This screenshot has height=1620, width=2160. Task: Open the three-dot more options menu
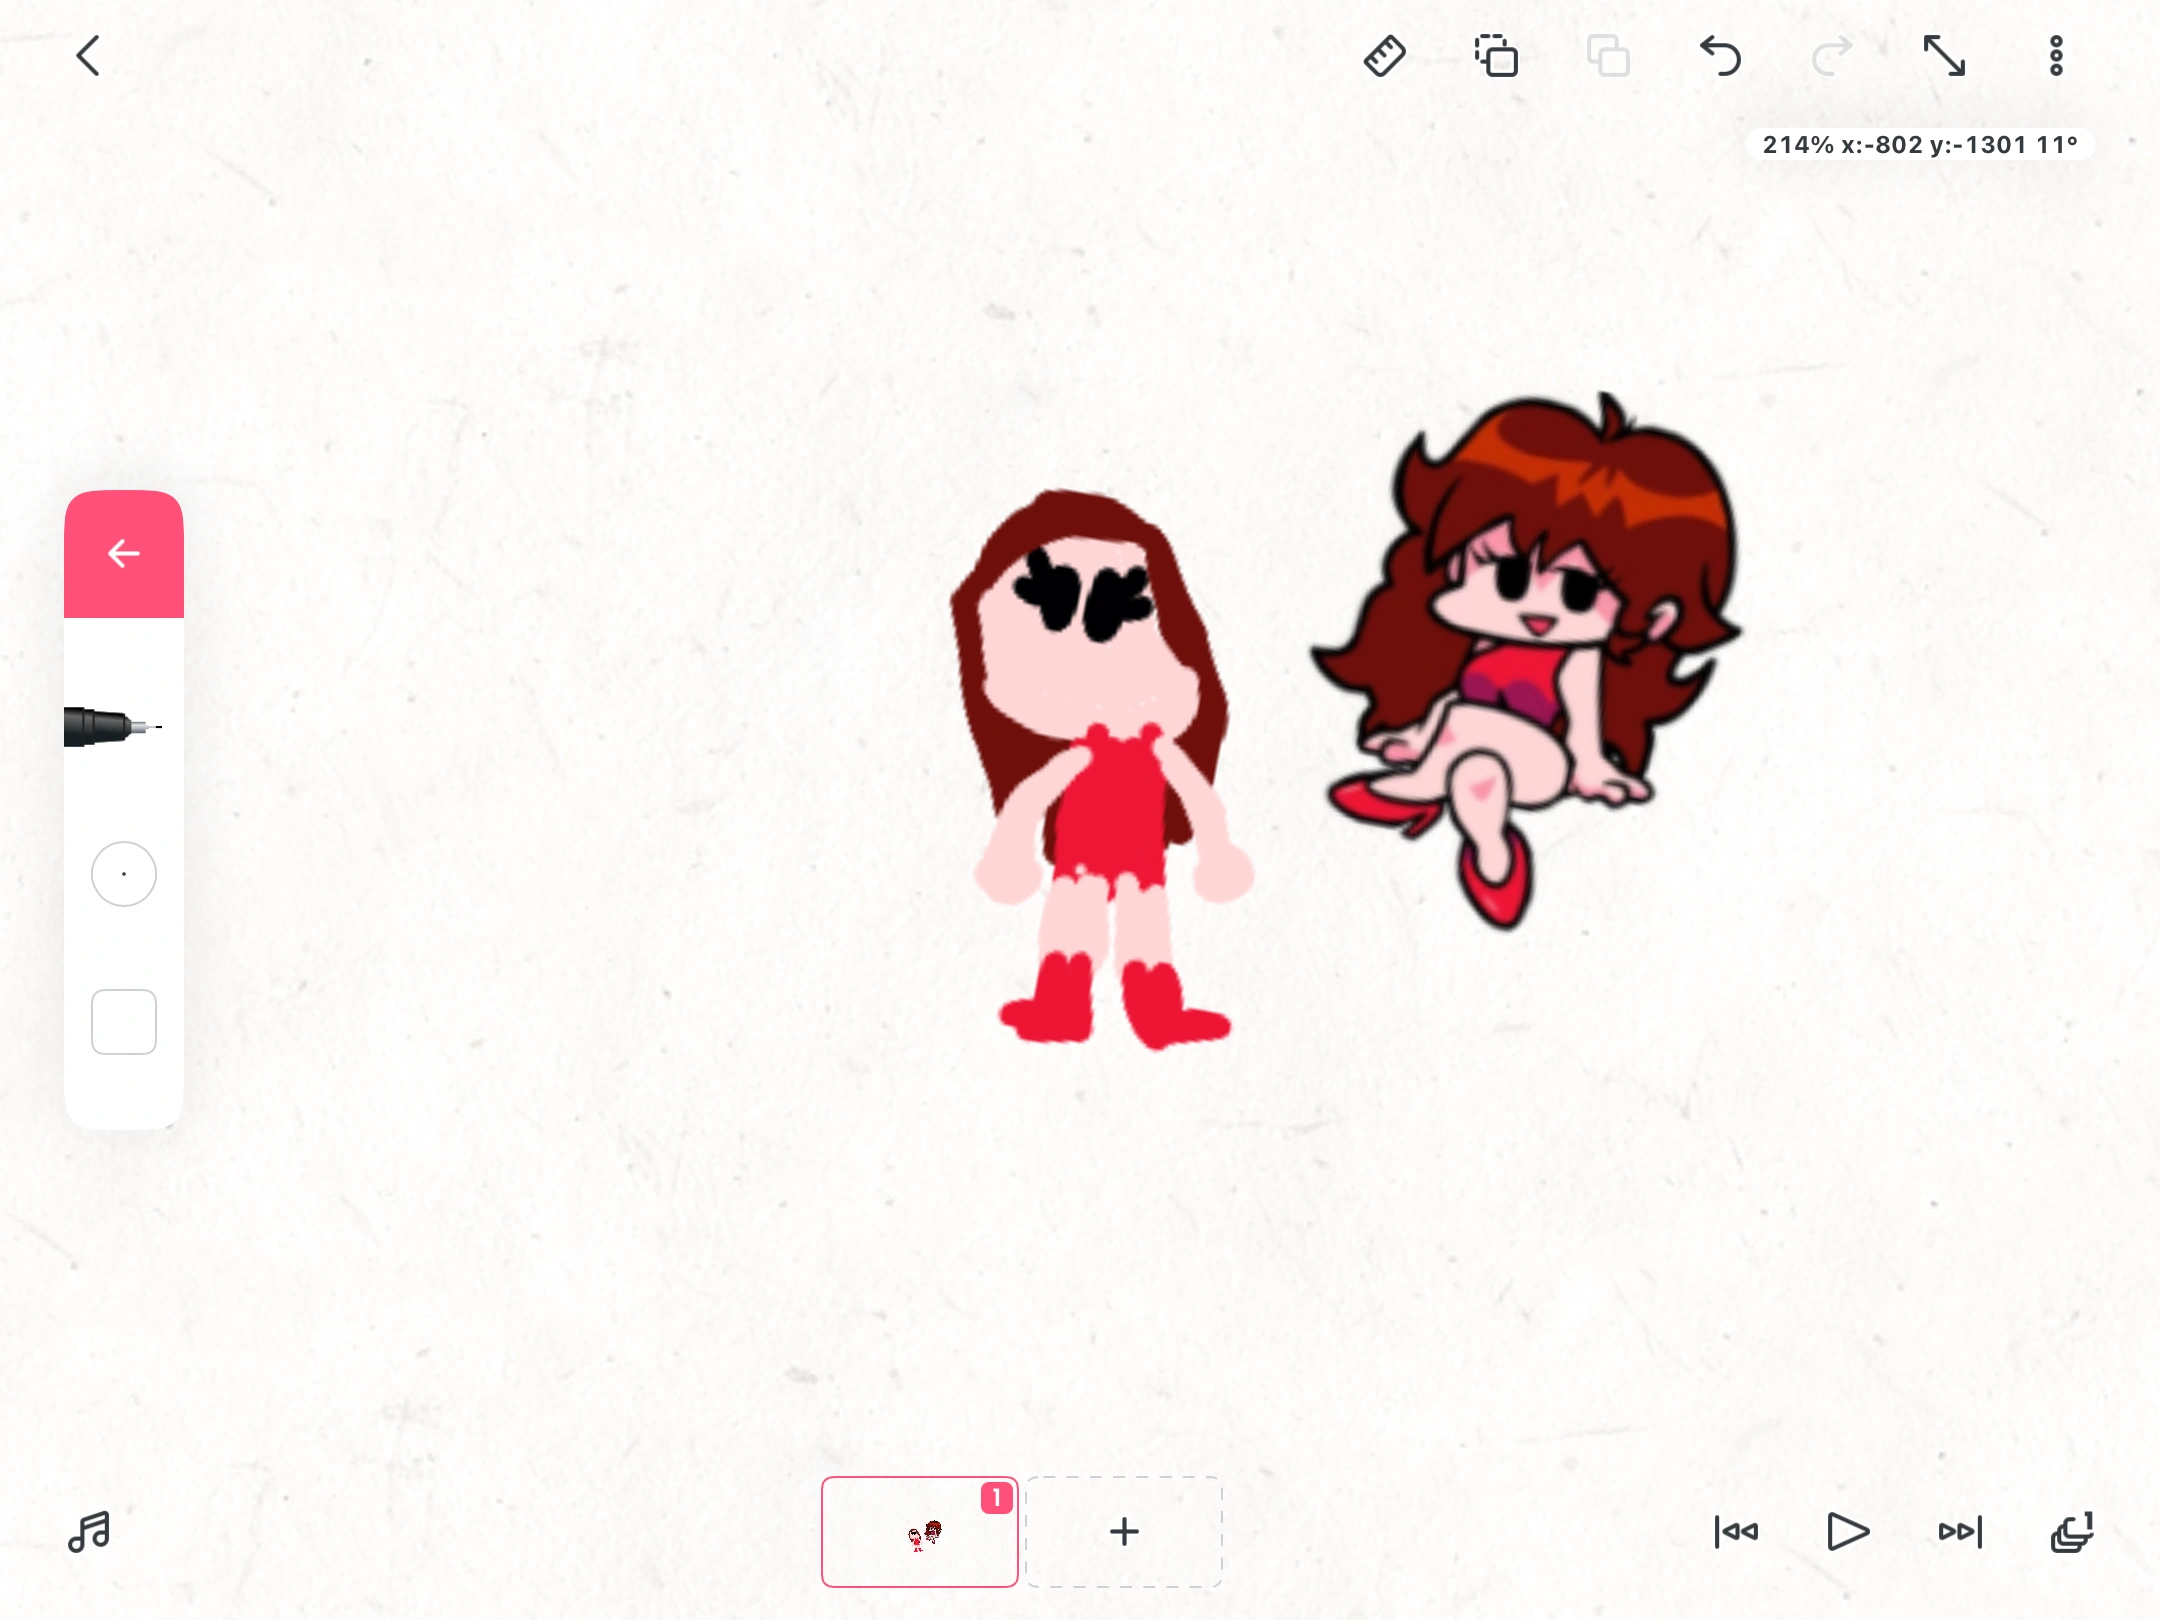point(2056,56)
